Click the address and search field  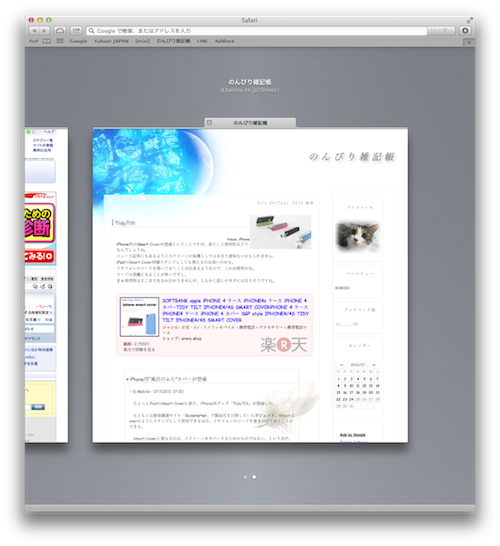coord(257,31)
